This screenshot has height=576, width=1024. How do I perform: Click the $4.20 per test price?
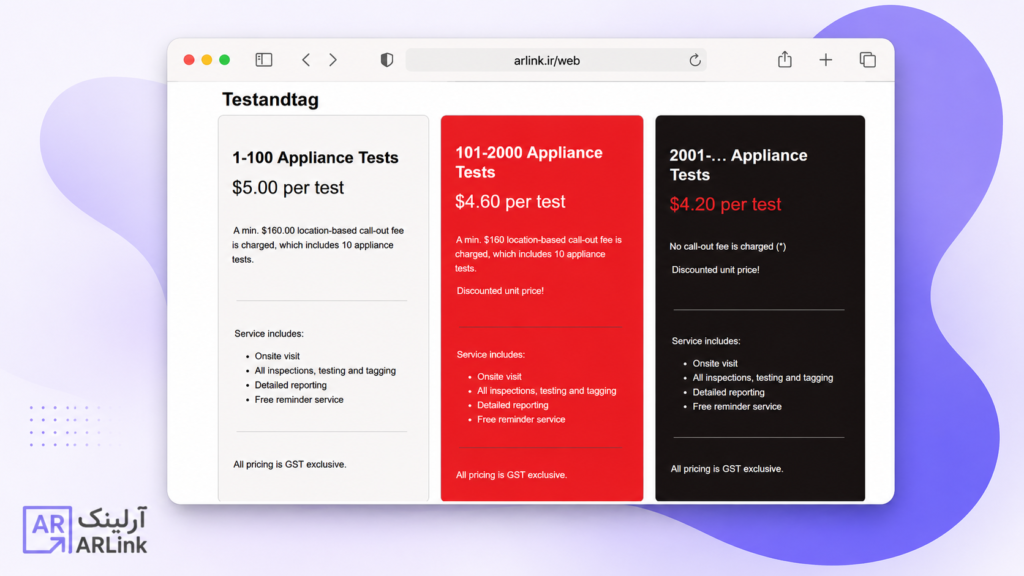coord(725,204)
